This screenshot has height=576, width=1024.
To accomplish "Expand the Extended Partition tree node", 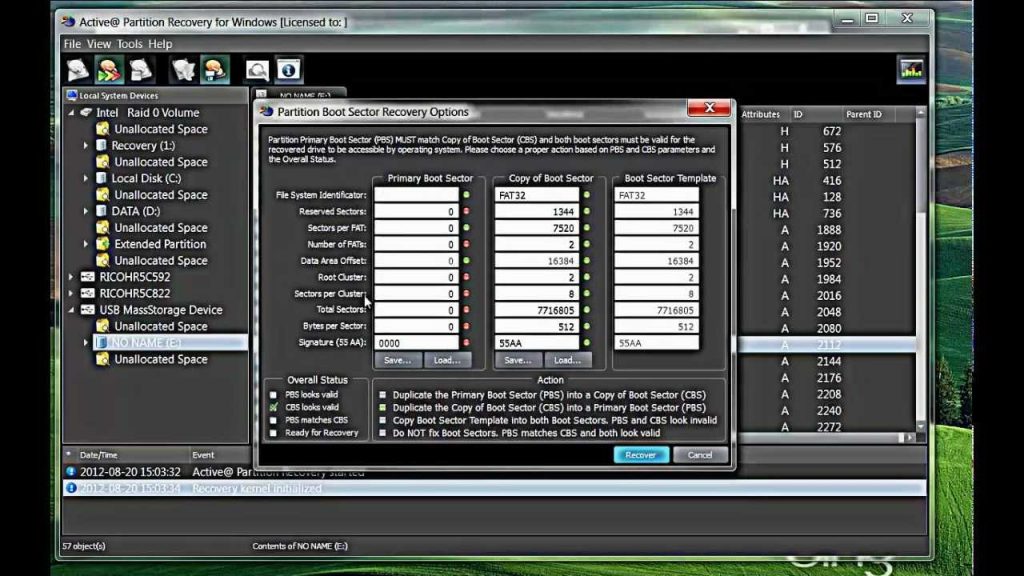I will point(86,244).
